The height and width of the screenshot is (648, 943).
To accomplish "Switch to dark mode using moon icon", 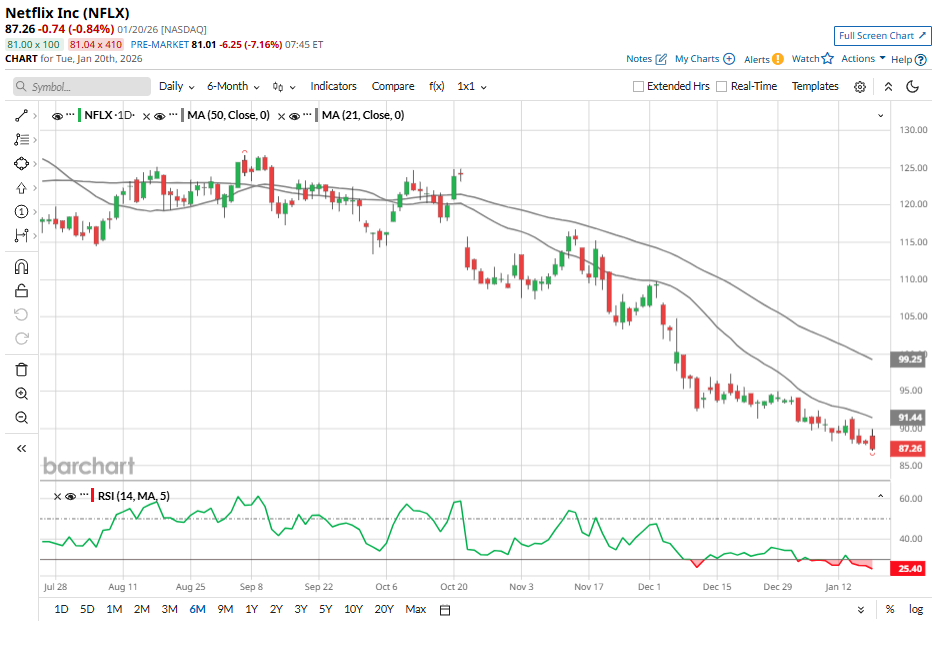I will [912, 87].
